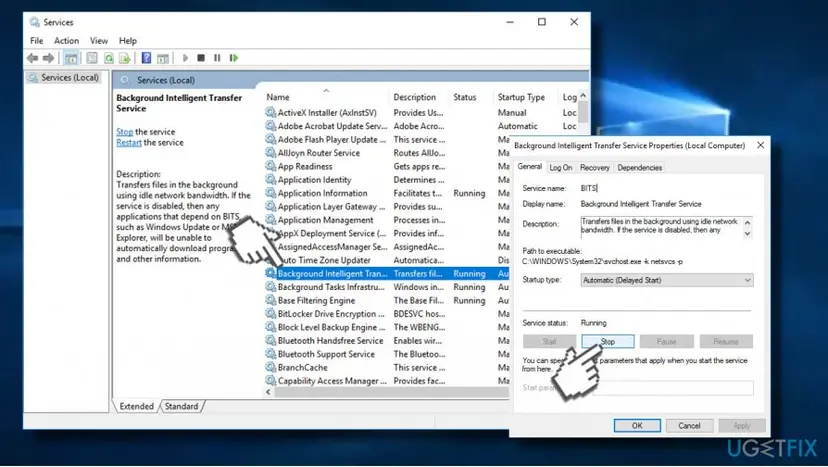
Task: Select the Background Tasks Infrastructure row
Action: pyautogui.click(x=386, y=287)
